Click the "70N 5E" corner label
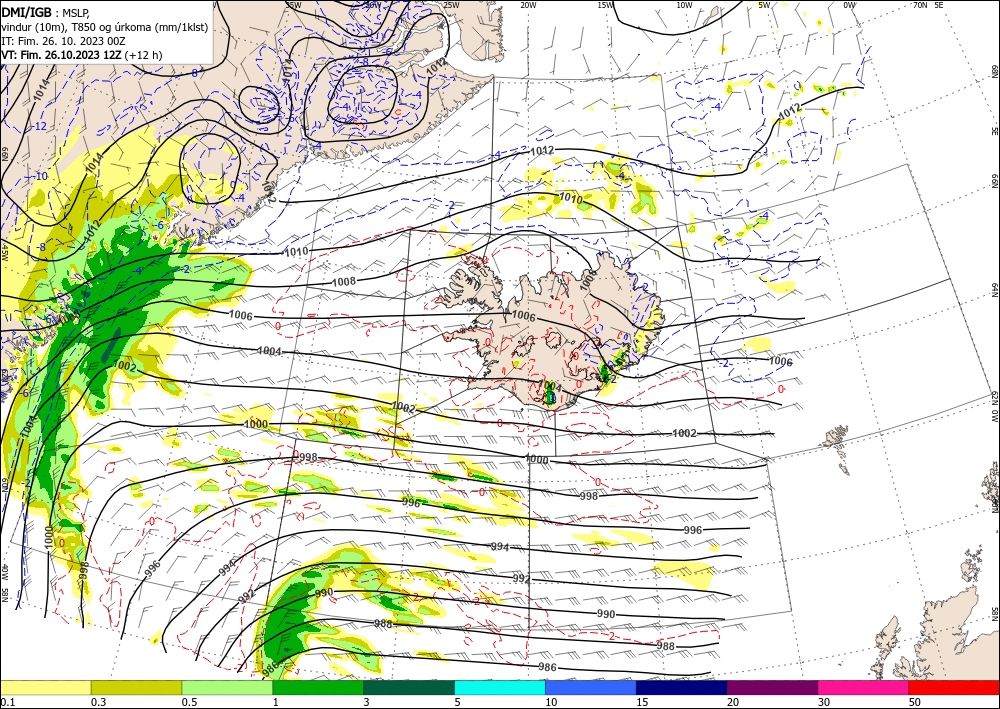1000x709 pixels. pos(928,5)
